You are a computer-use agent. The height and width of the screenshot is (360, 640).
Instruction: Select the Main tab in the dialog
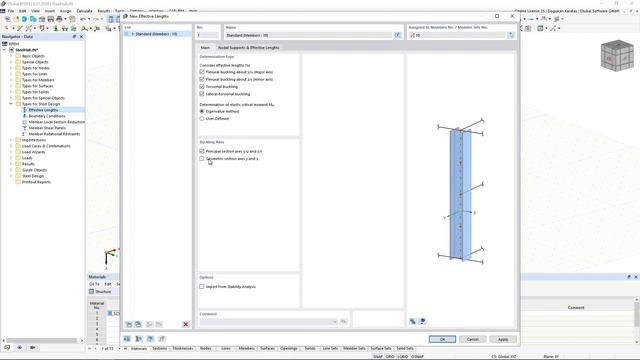point(205,48)
